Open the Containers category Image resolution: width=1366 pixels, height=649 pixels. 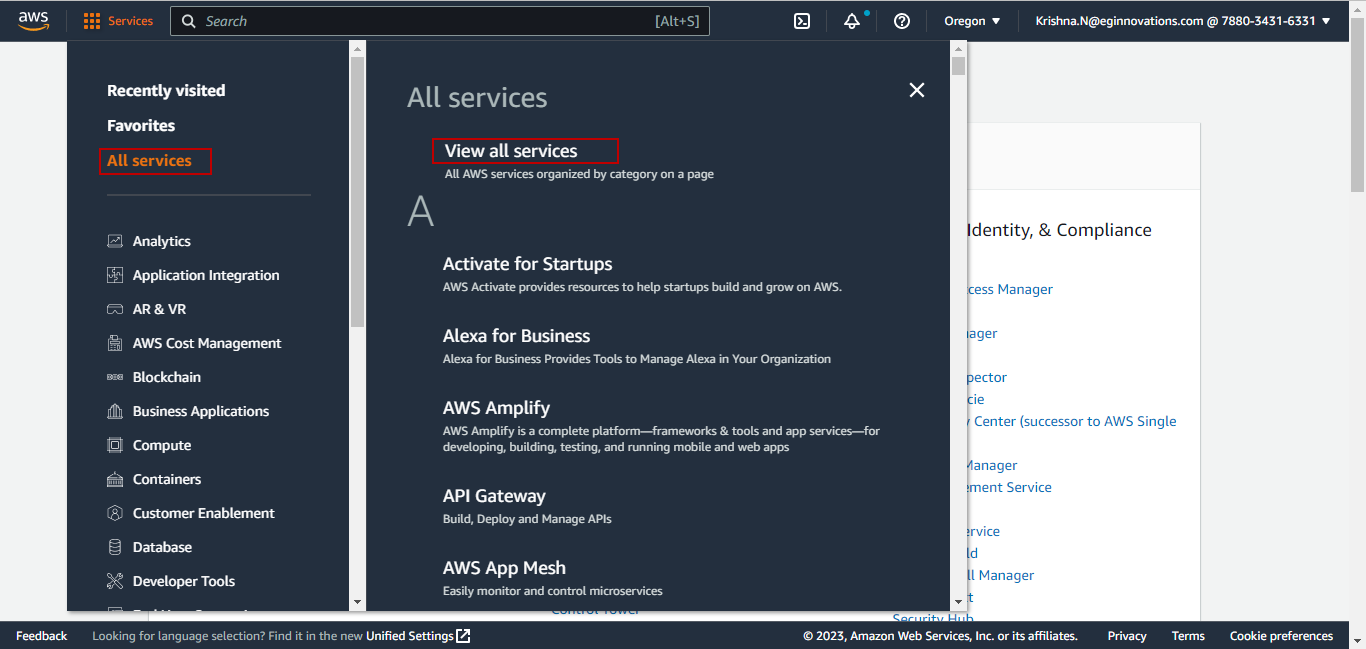(x=167, y=479)
